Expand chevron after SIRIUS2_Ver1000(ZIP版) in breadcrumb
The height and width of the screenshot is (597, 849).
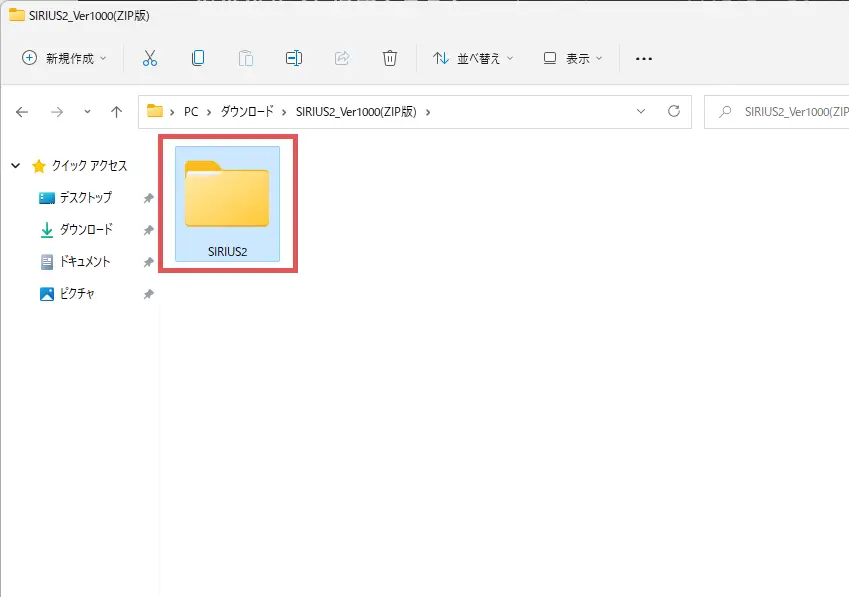click(428, 112)
